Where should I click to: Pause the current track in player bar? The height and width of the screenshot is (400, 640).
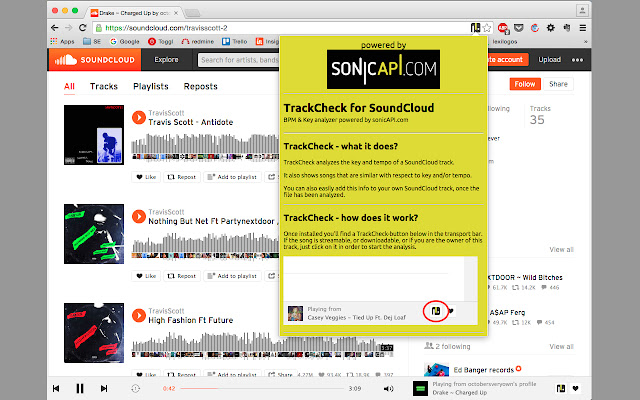80,389
